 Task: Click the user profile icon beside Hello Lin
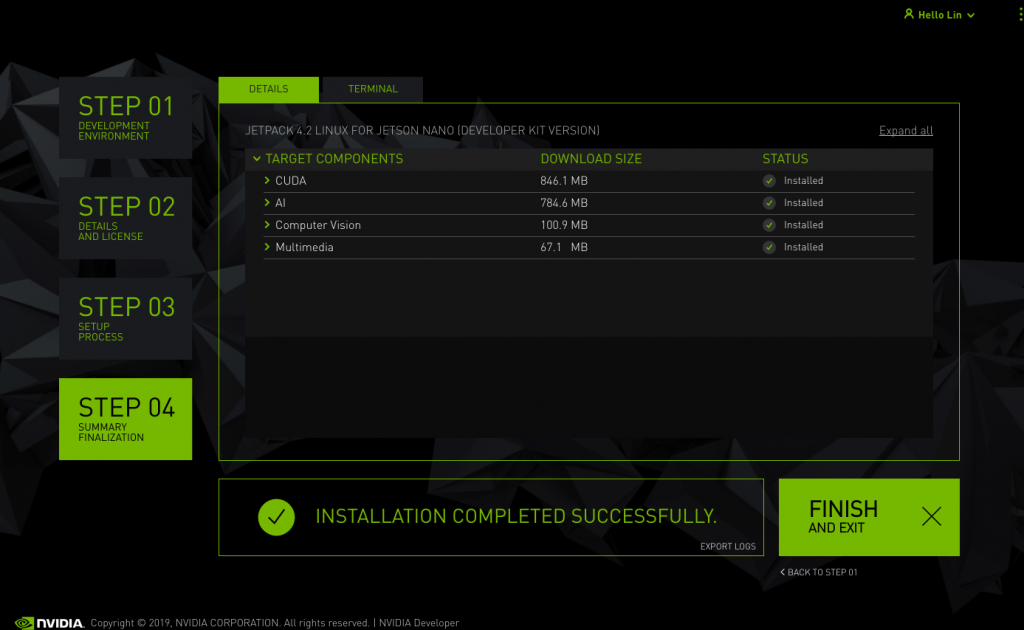click(x=908, y=14)
